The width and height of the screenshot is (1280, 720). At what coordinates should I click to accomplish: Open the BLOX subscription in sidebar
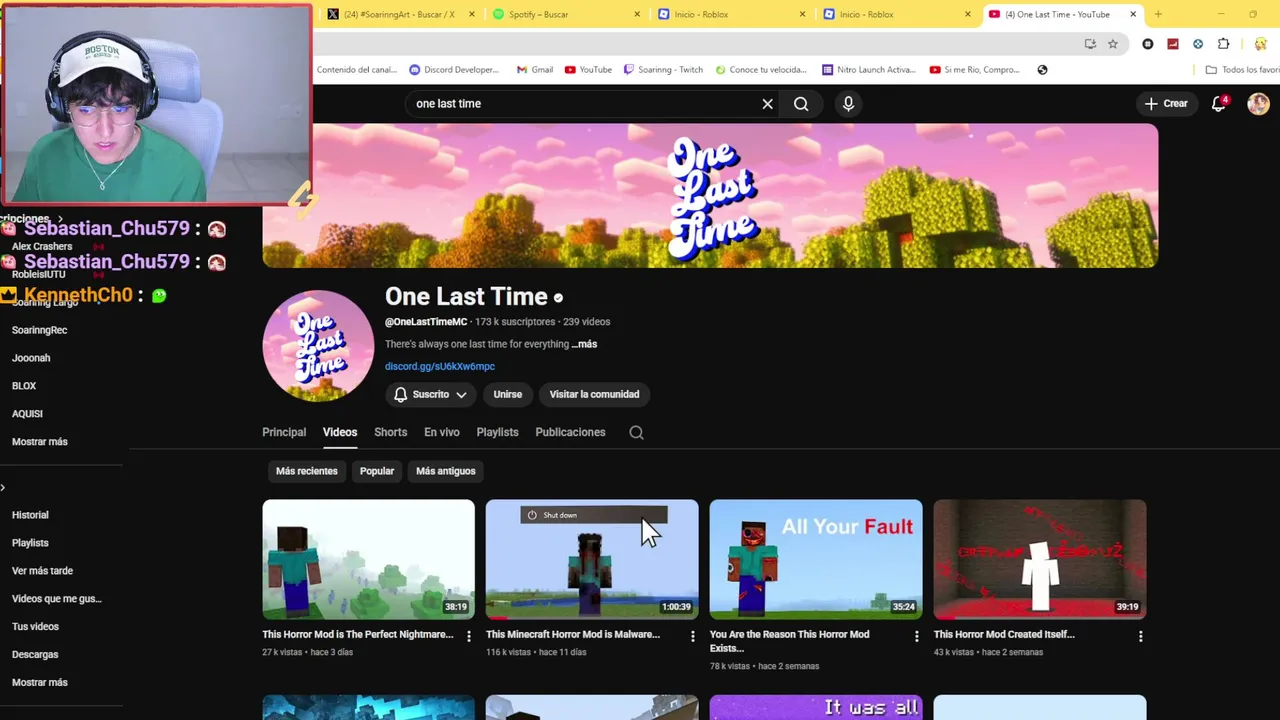pyautogui.click(x=24, y=386)
